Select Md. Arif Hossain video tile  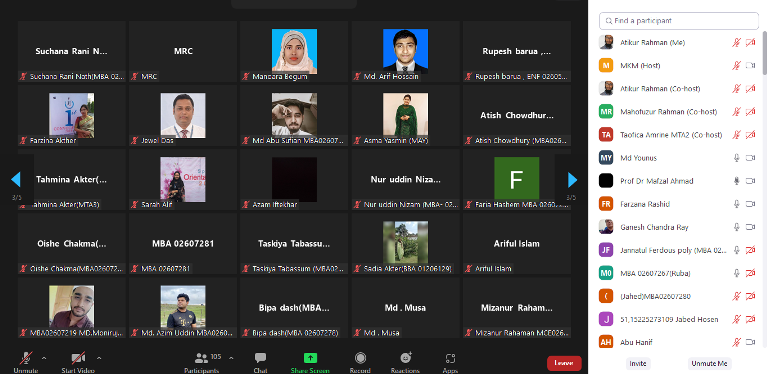(x=406, y=51)
